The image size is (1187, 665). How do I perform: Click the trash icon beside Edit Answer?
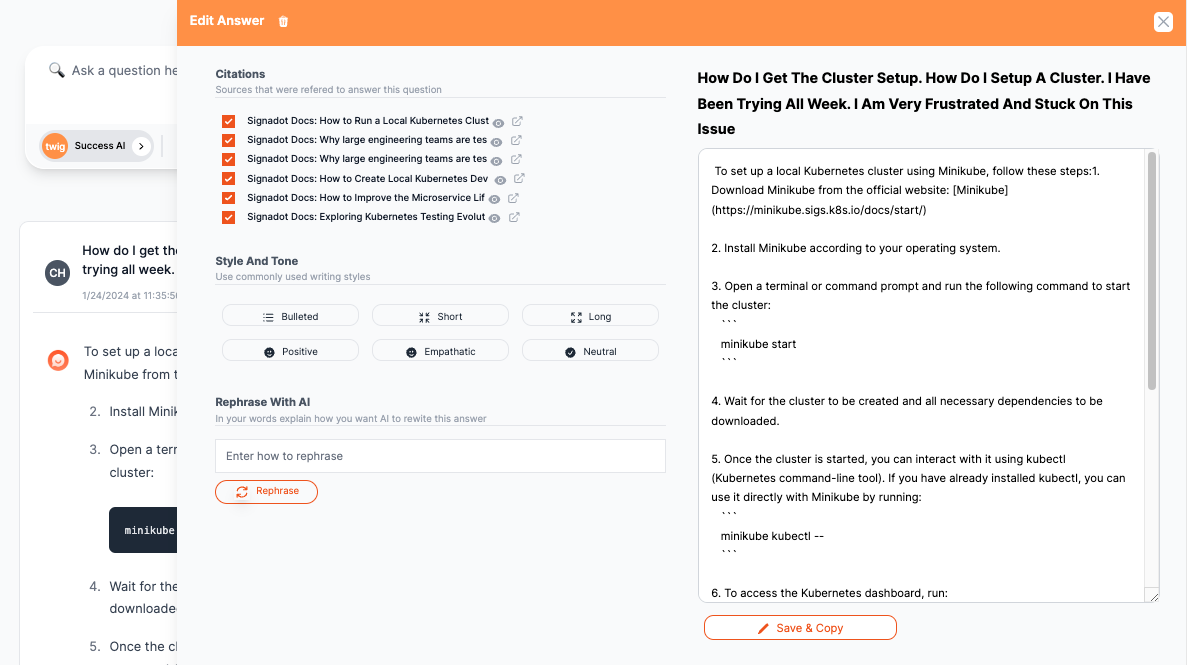click(x=283, y=22)
